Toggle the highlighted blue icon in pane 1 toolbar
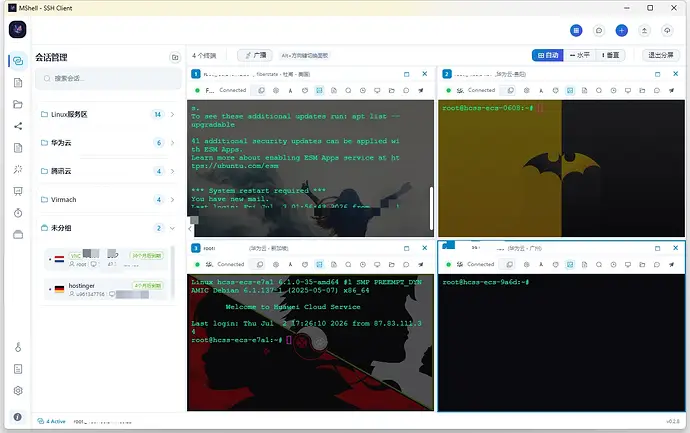The width and height of the screenshot is (690, 433). pos(319,90)
